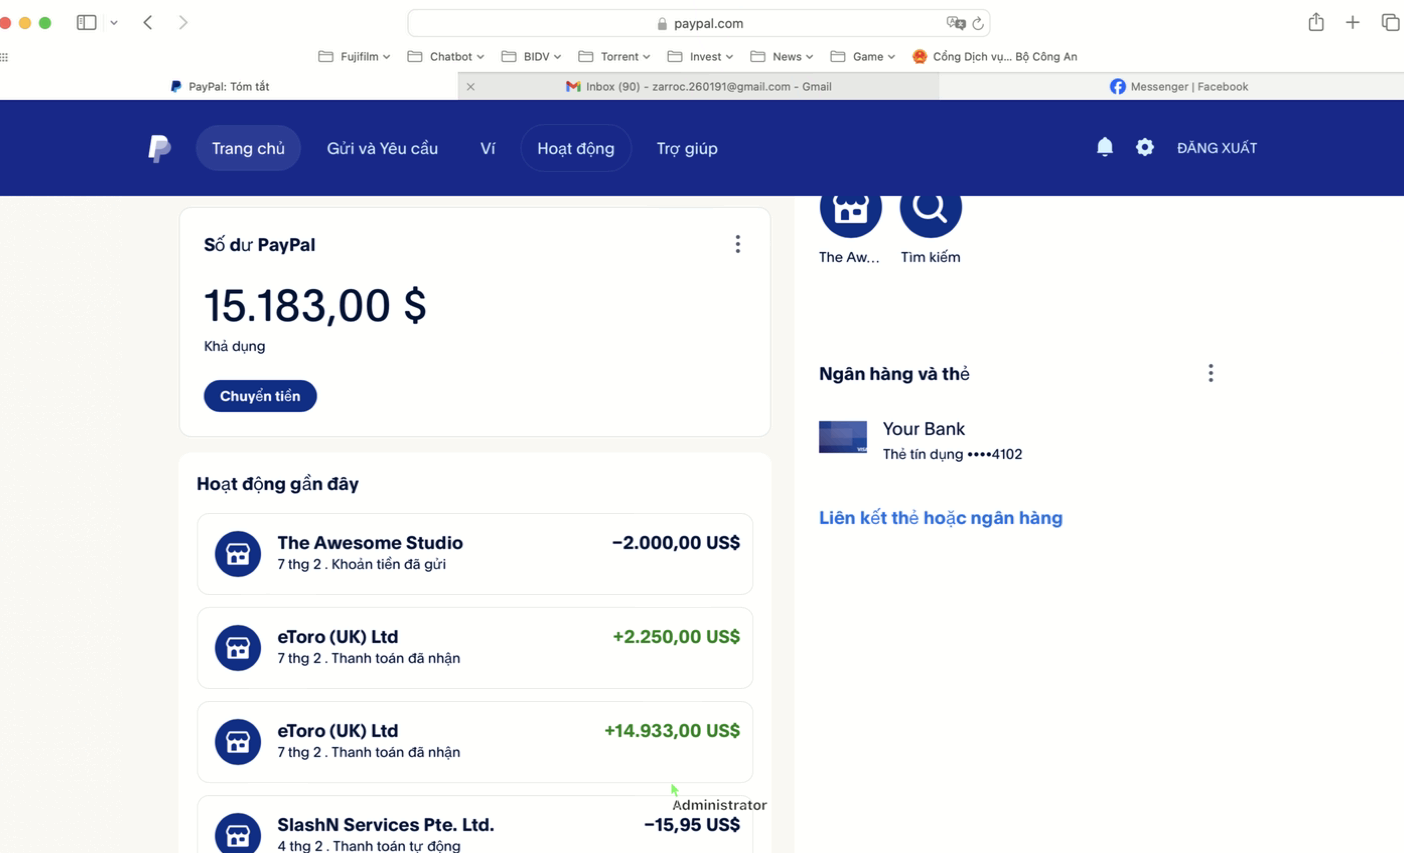
Task: Open the Ví nav item
Action: (488, 148)
